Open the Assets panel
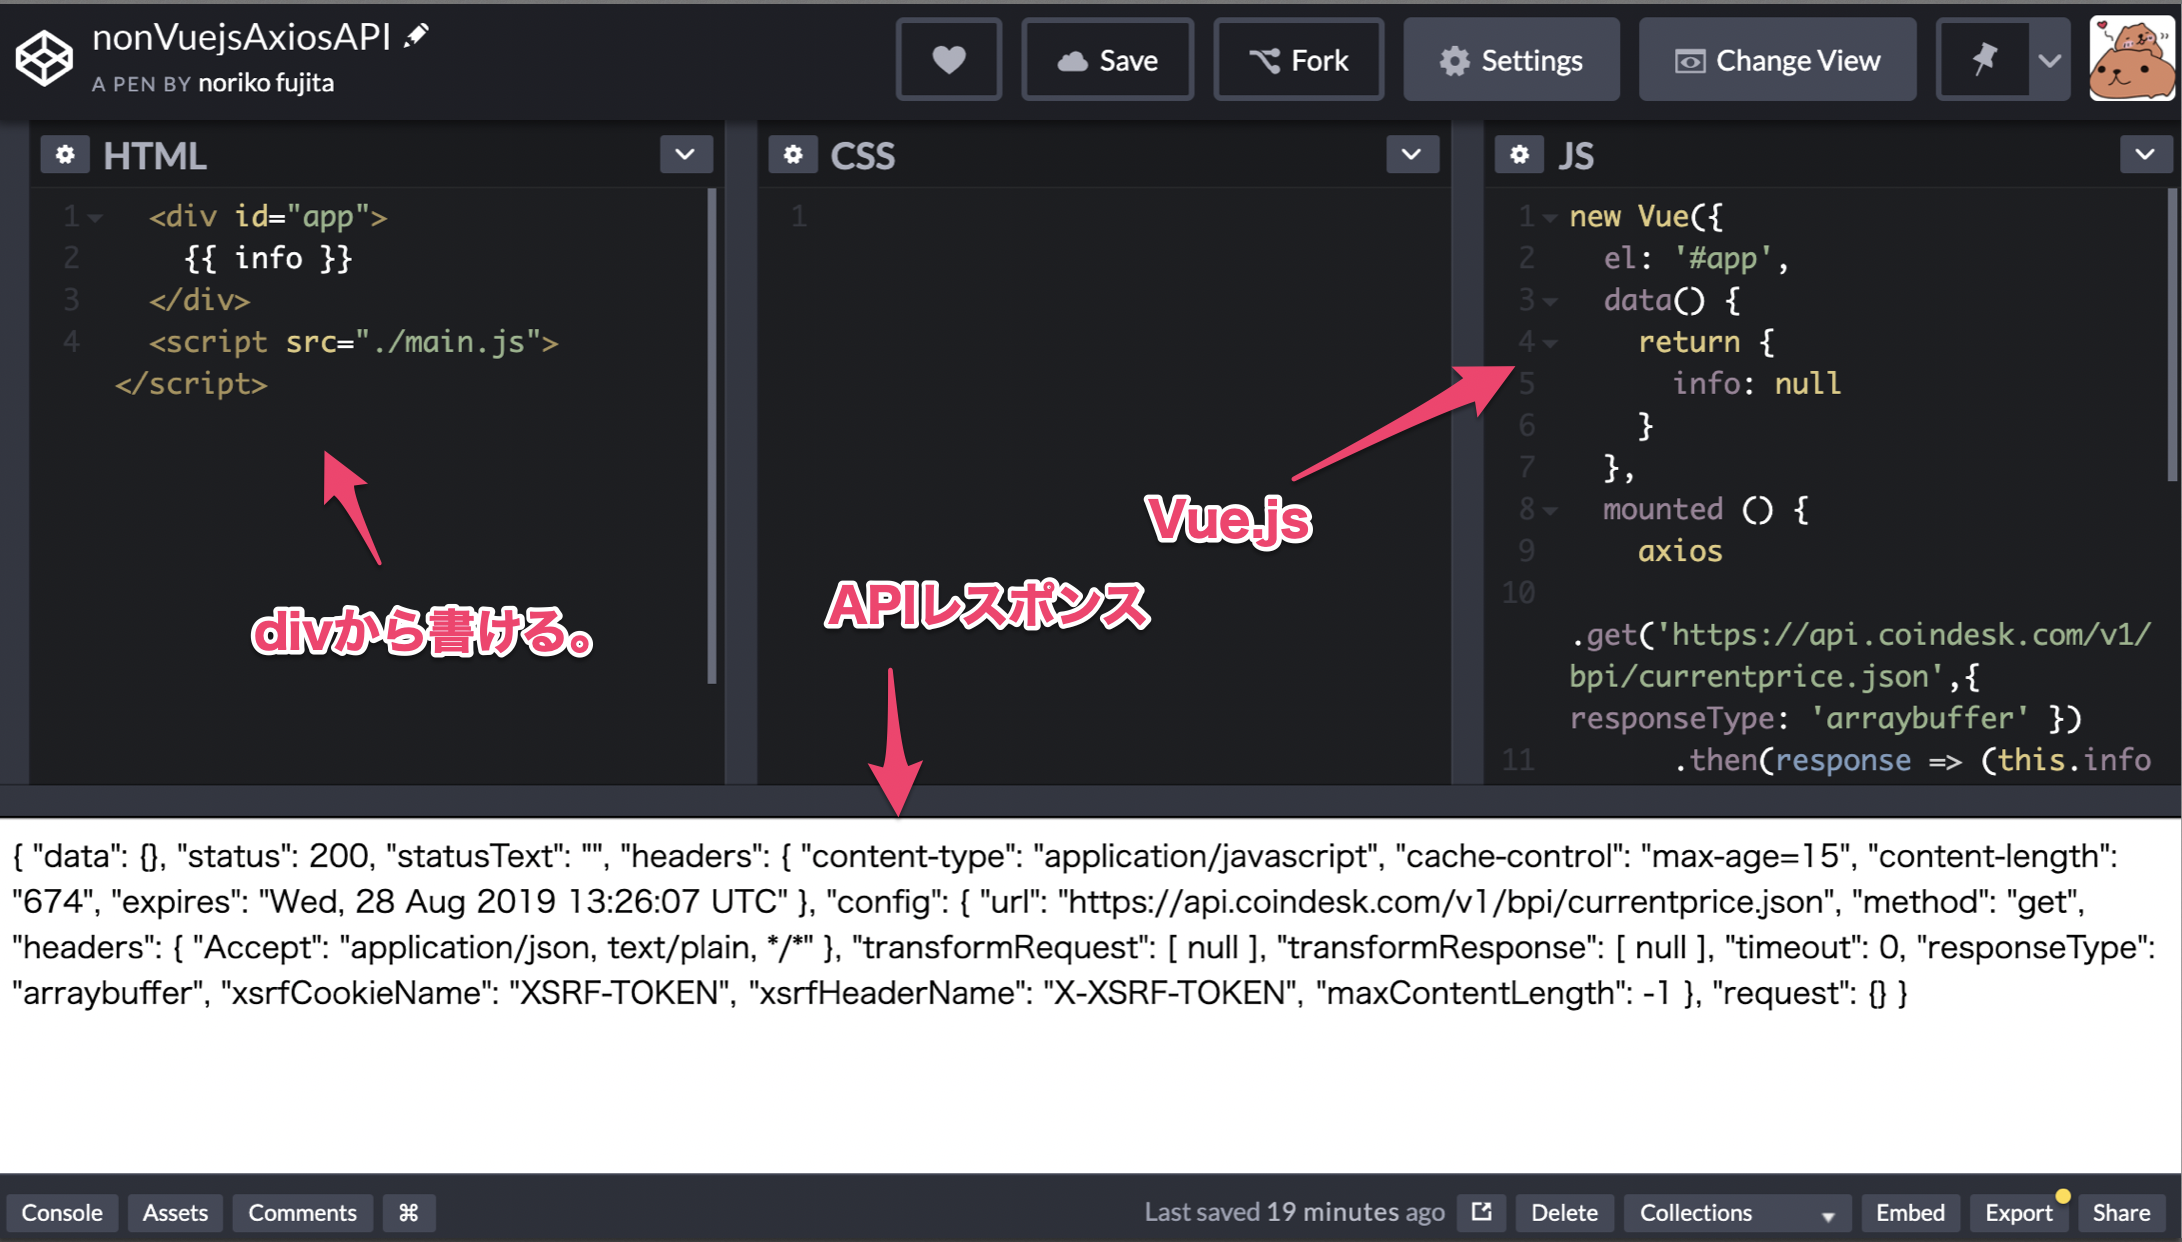2182x1242 pixels. 175,1212
